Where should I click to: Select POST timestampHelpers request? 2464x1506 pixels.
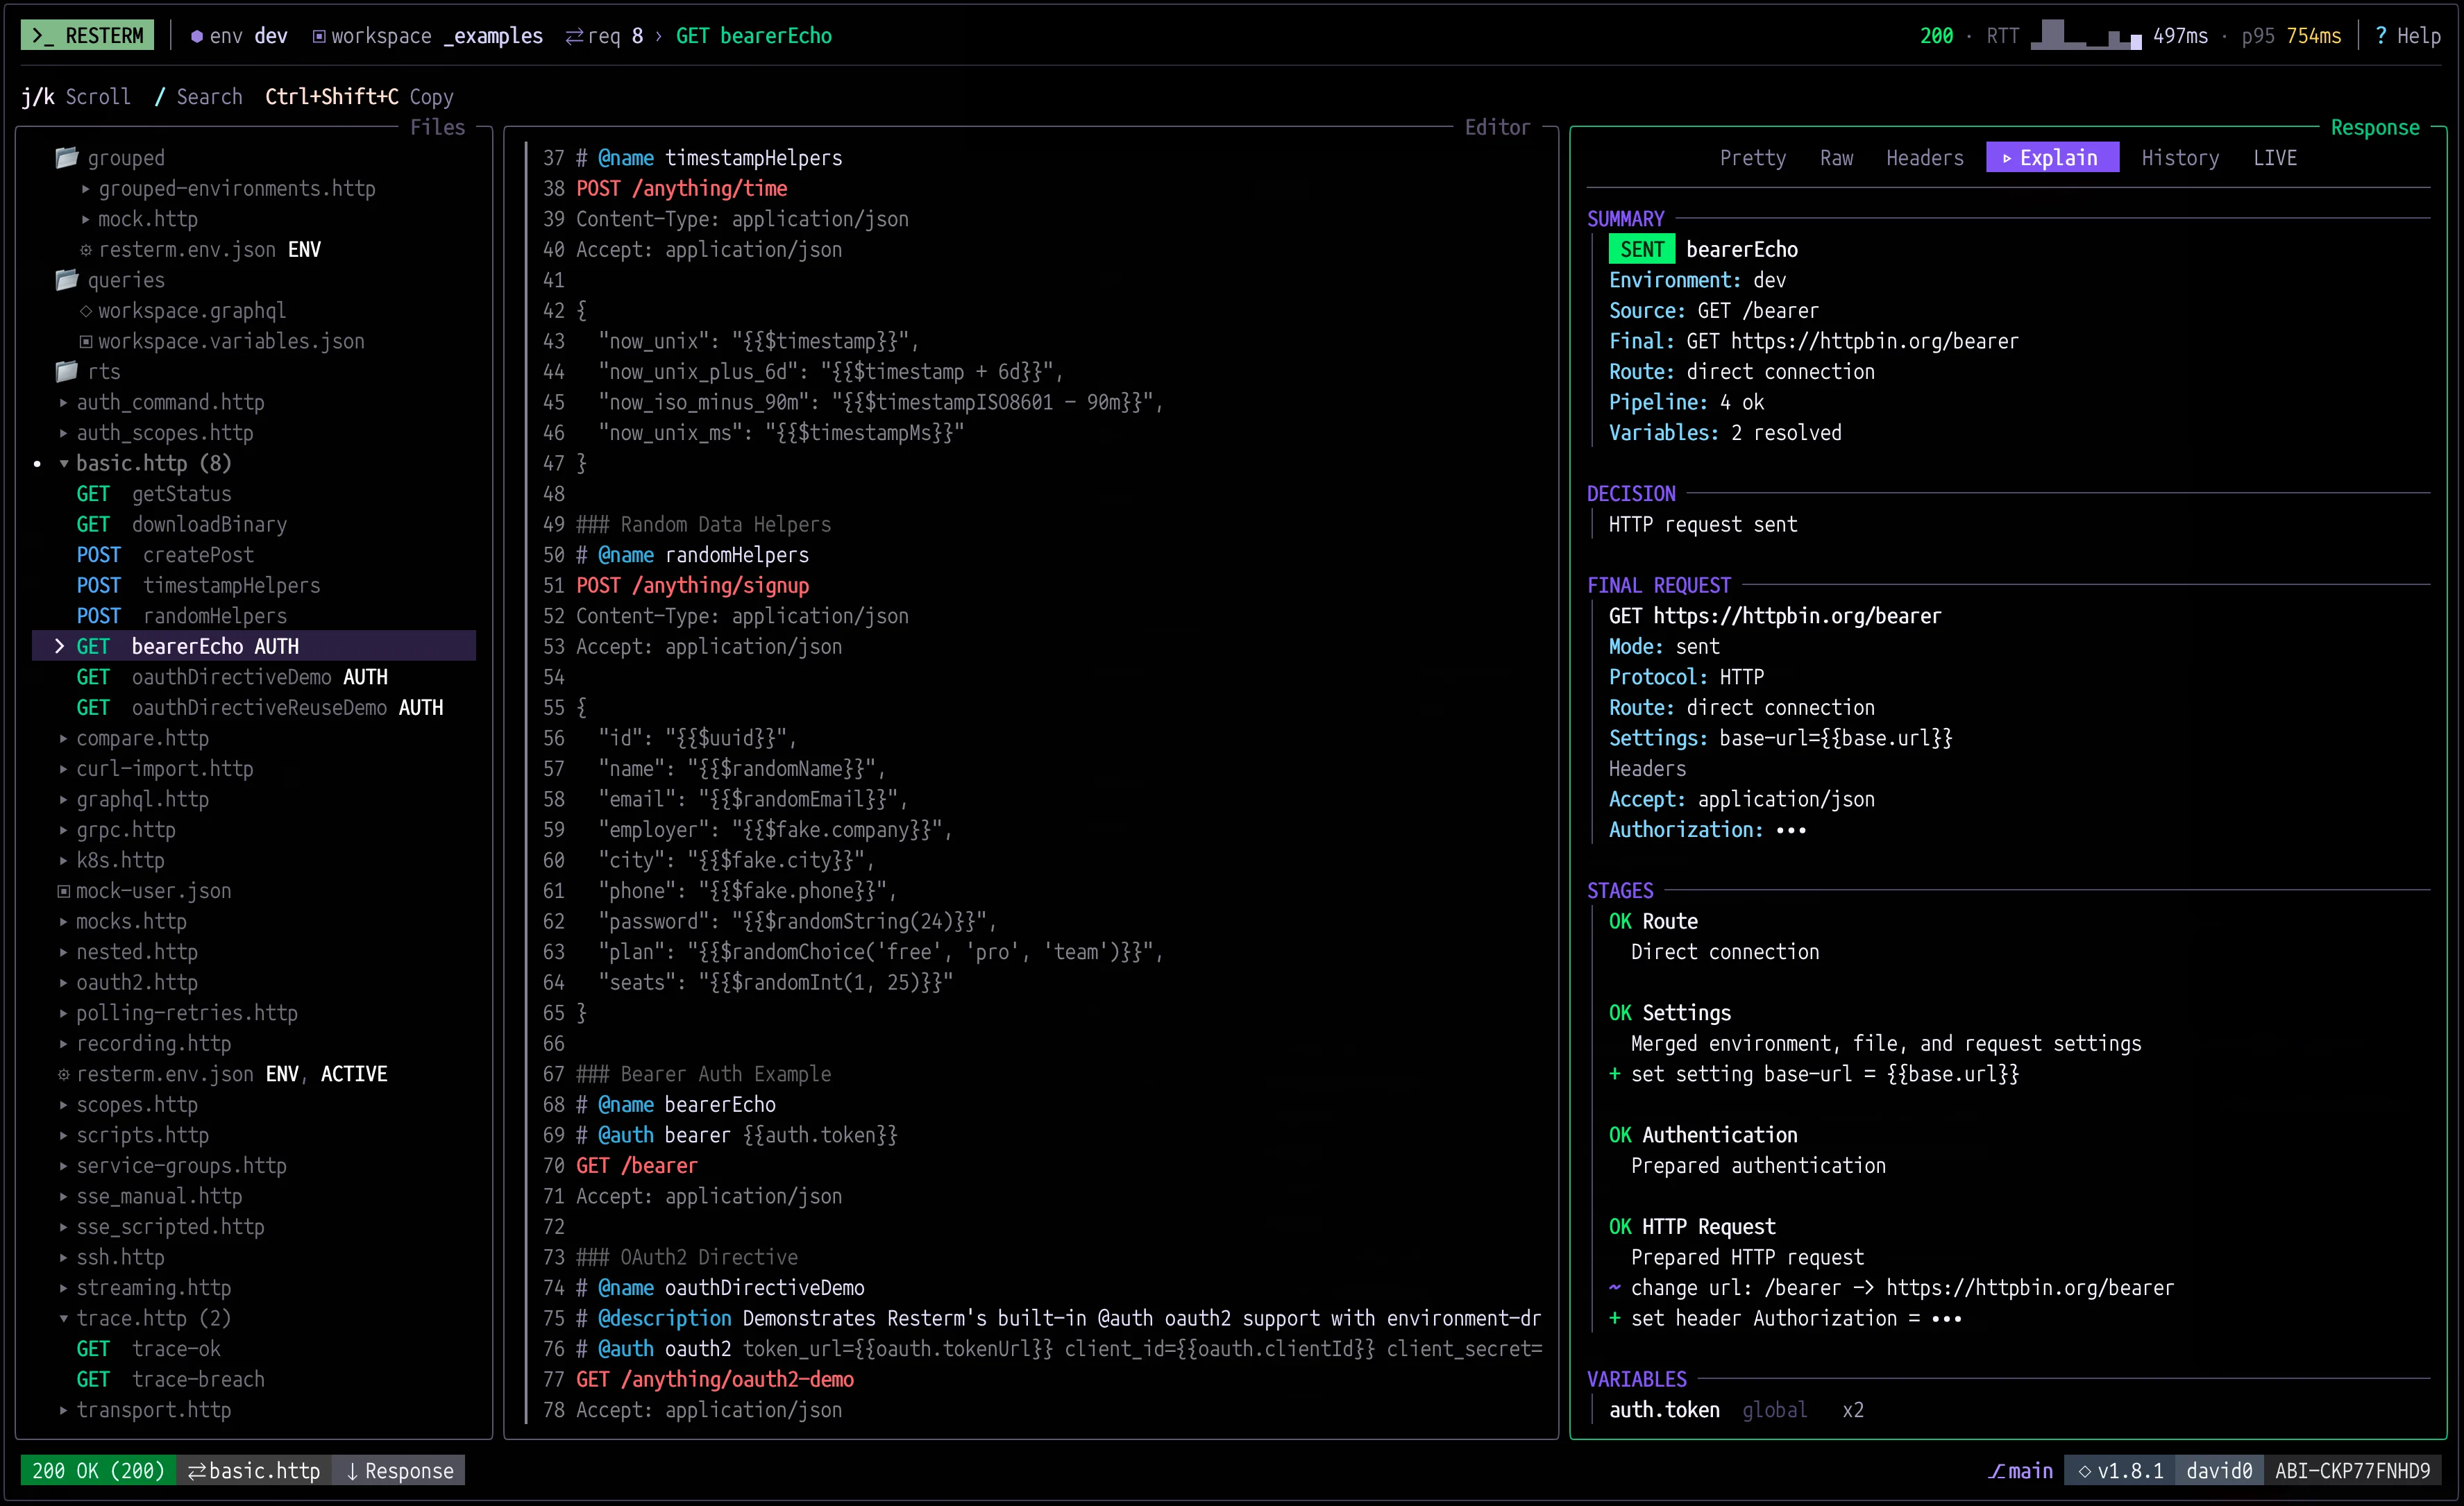point(198,585)
